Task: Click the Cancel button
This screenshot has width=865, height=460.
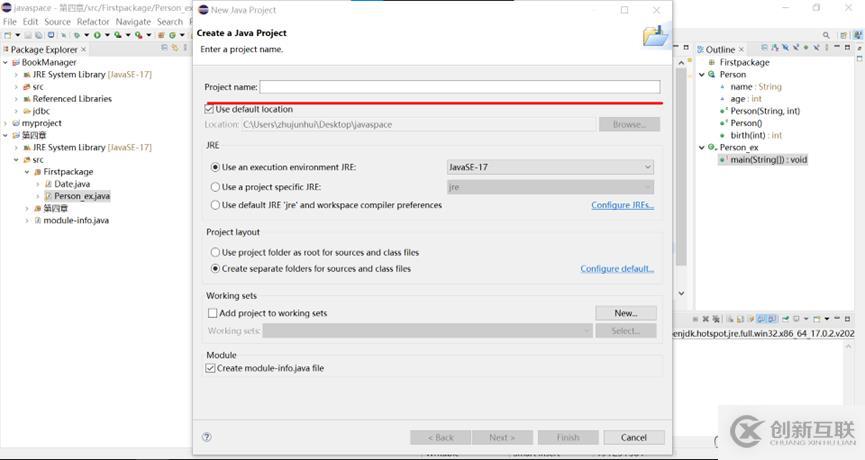Action: pos(634,437)
